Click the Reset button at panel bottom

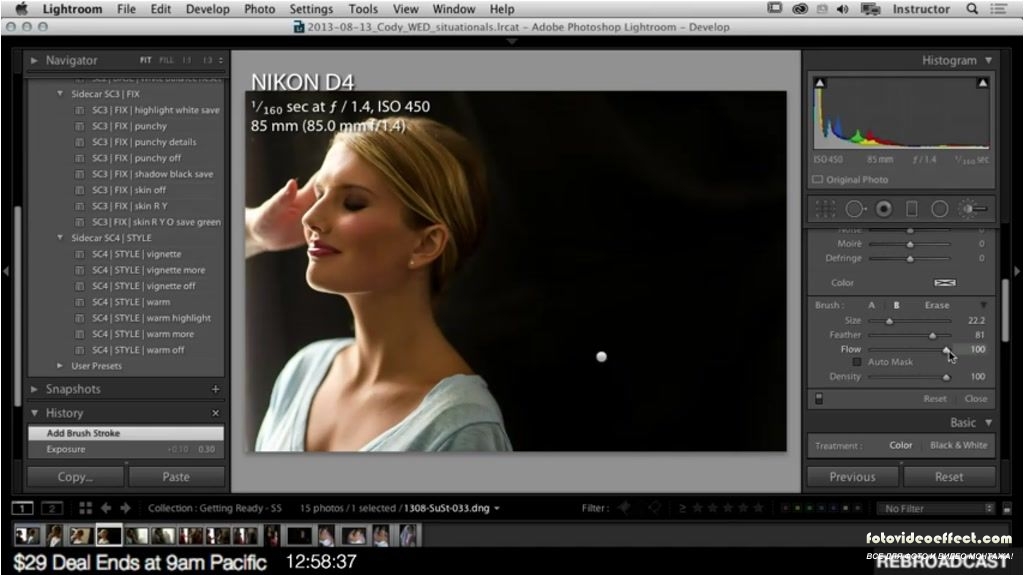coord(949,477)
